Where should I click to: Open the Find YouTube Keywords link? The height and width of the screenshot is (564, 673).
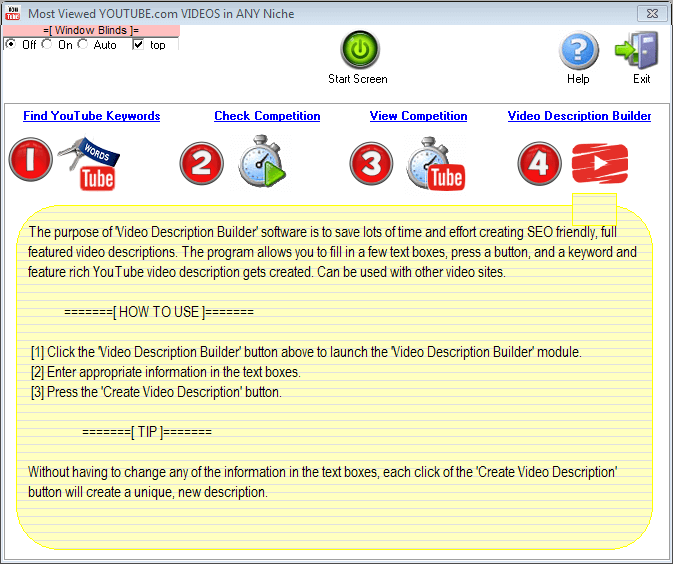pos(91,116)
